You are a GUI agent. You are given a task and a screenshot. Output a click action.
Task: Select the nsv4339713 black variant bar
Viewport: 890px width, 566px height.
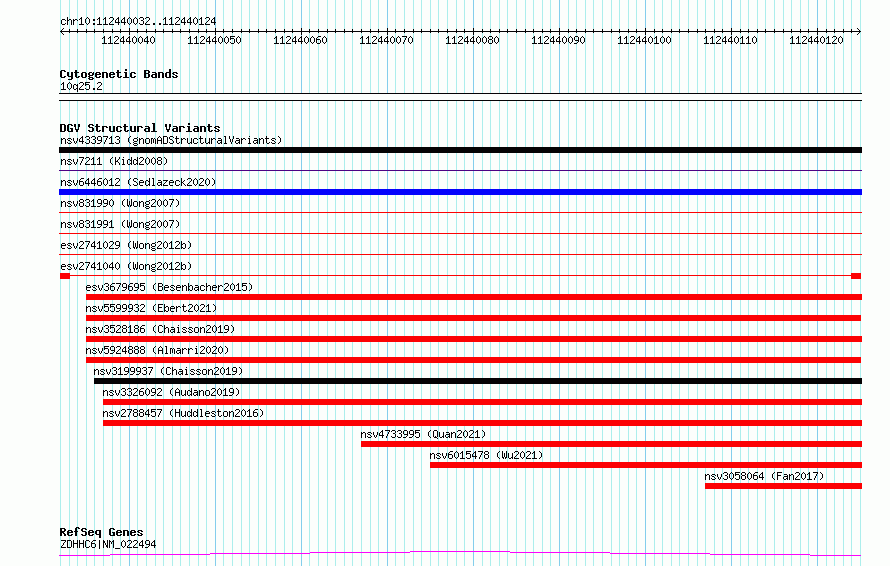tap(460, 150)
